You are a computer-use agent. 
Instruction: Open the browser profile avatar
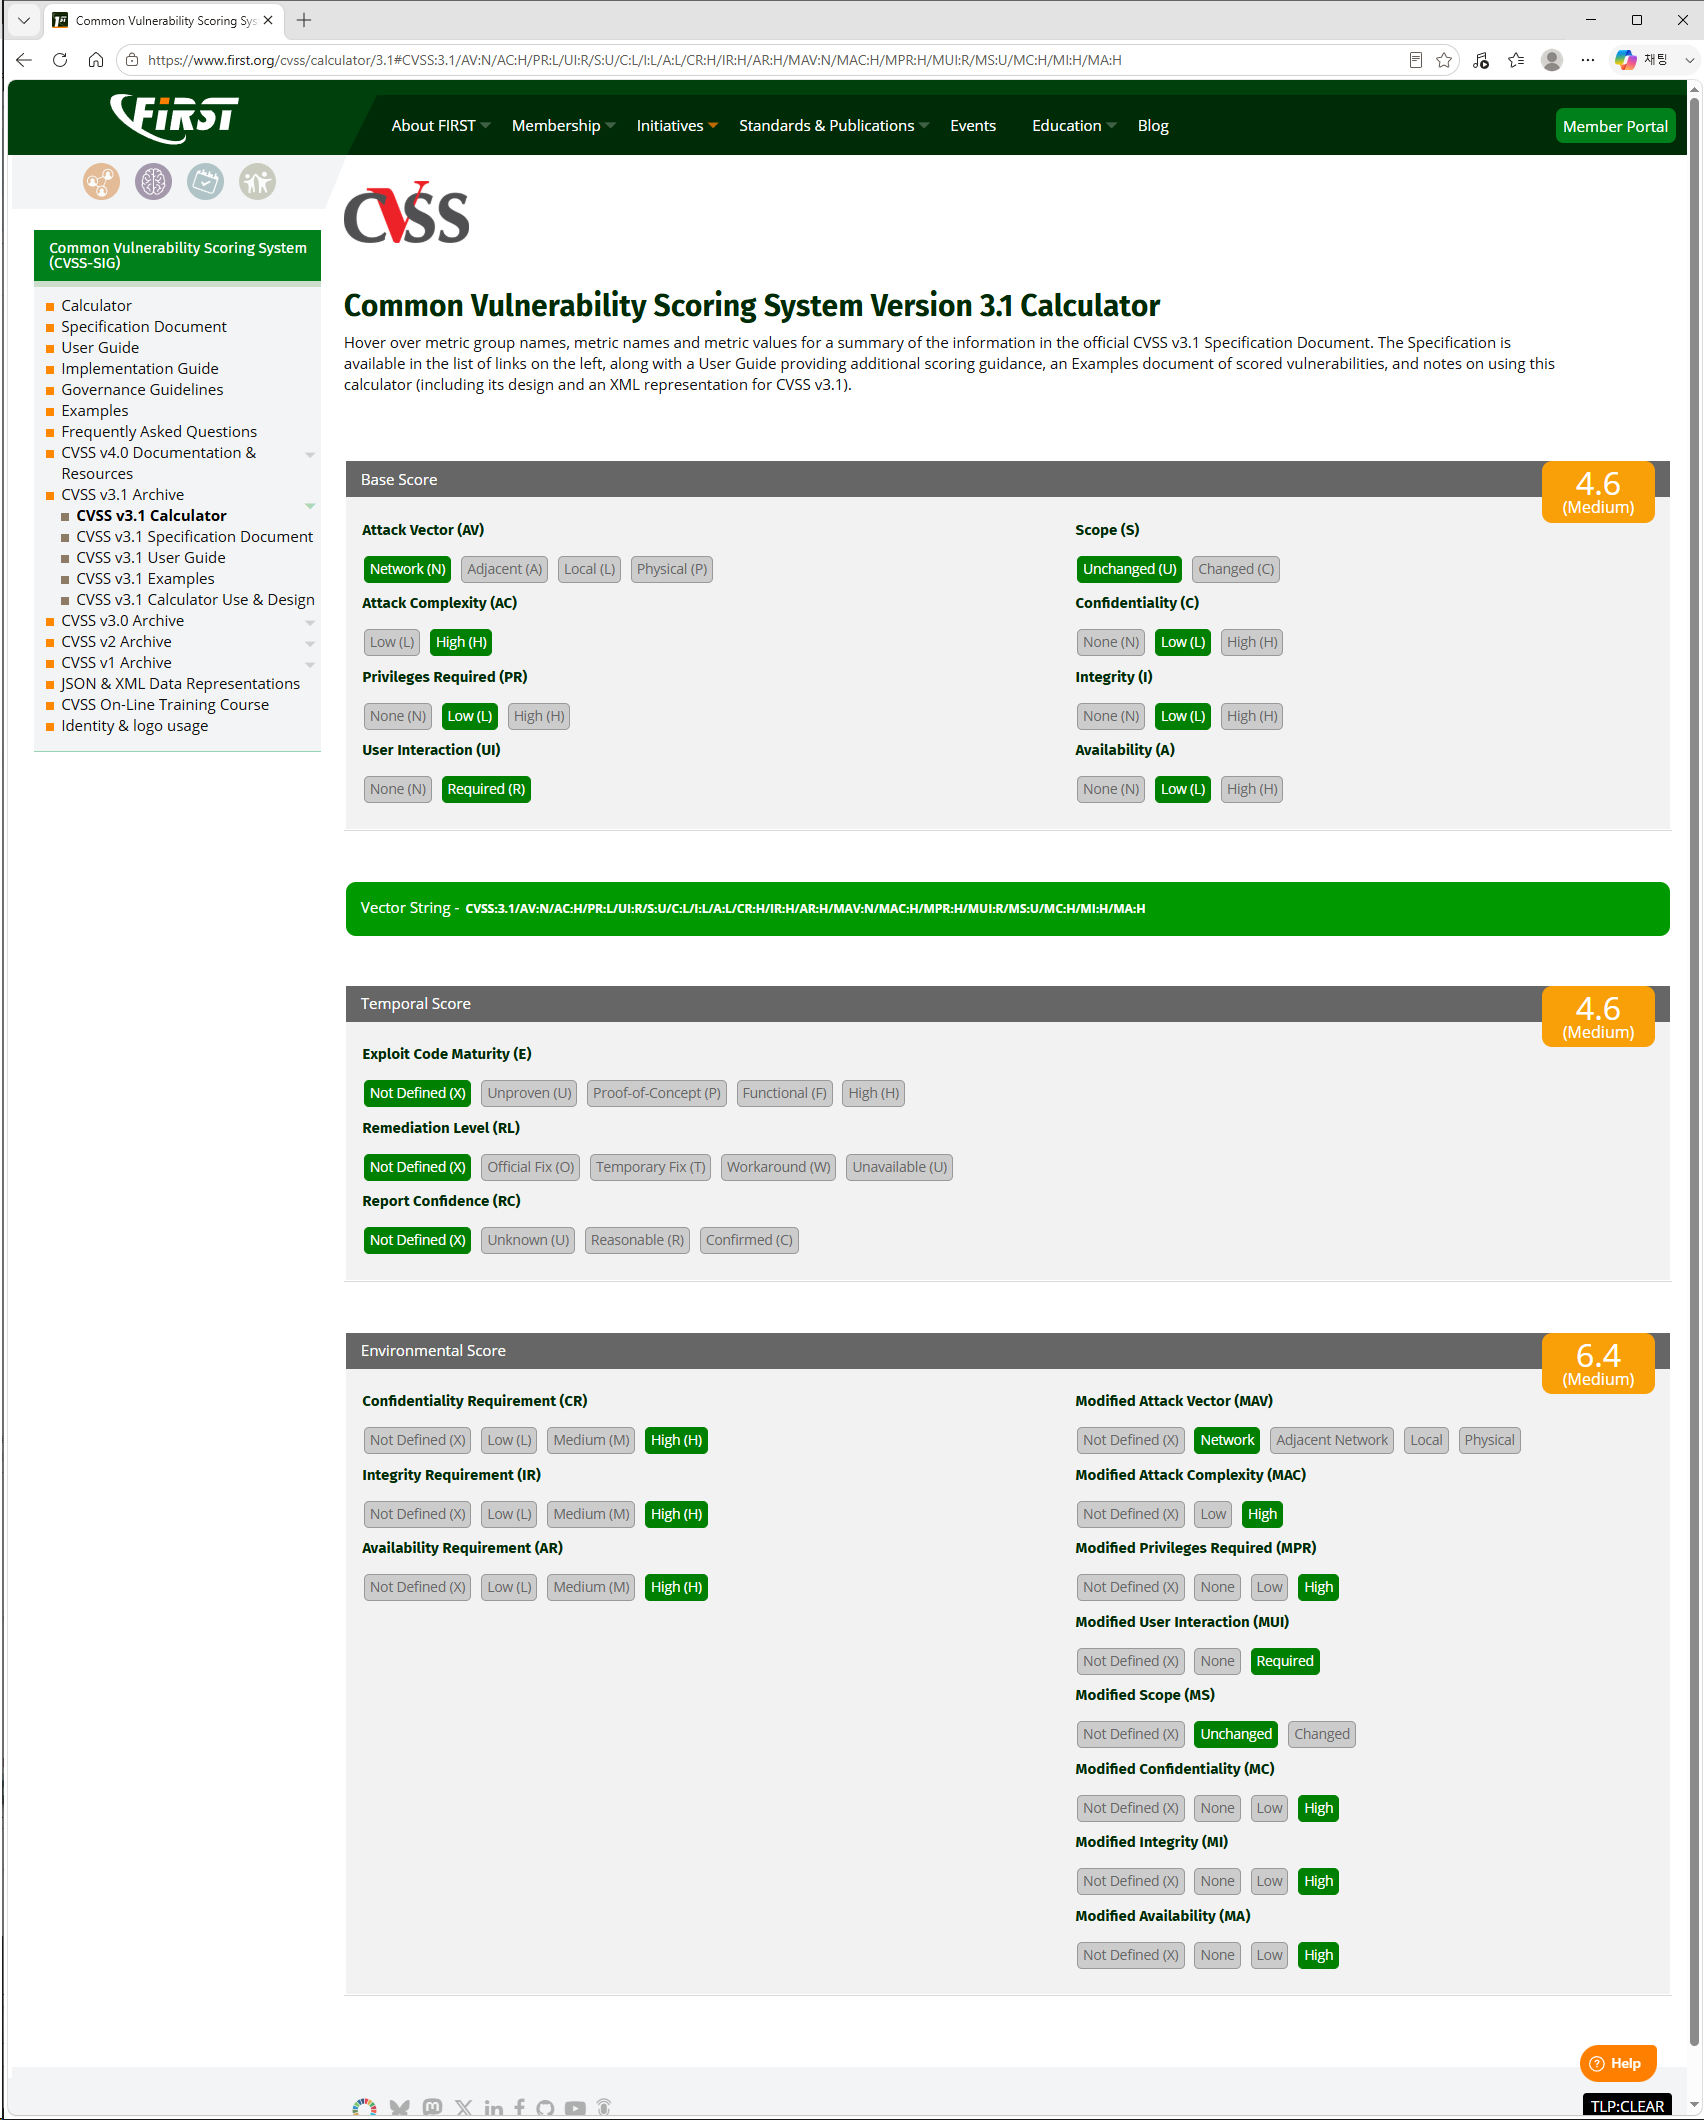pyautogui.click(x=1552, y=60)
